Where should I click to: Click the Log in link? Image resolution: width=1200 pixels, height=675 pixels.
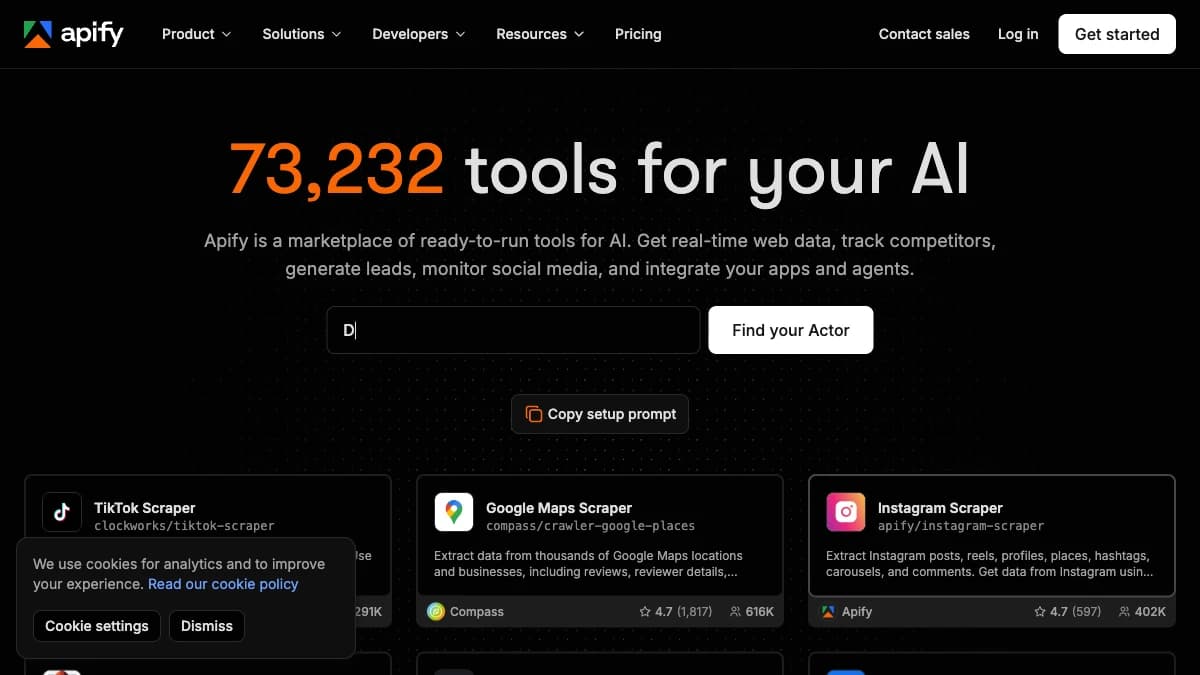click(1018, 34)
